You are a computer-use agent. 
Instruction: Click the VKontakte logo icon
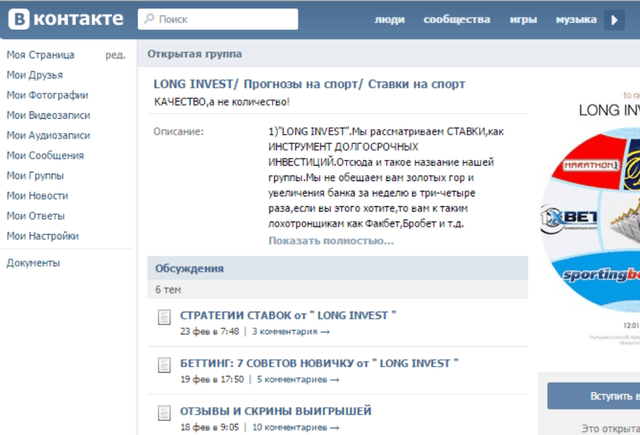19,19
